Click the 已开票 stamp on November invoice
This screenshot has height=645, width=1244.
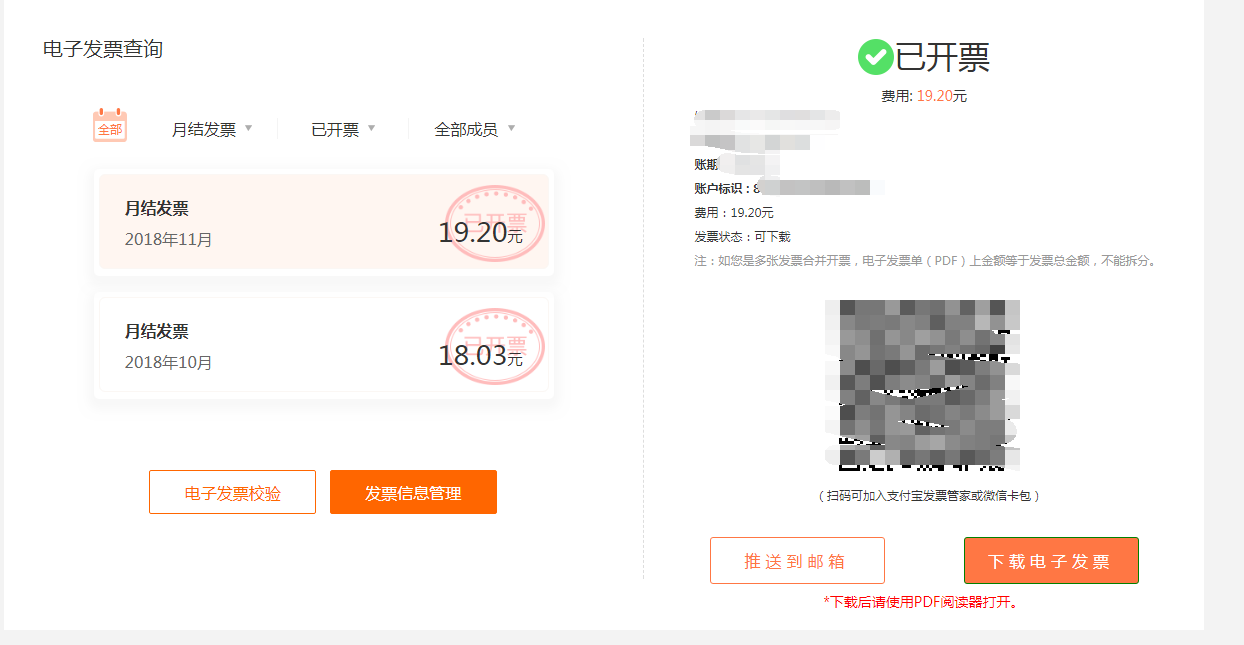tap(495, 223)
